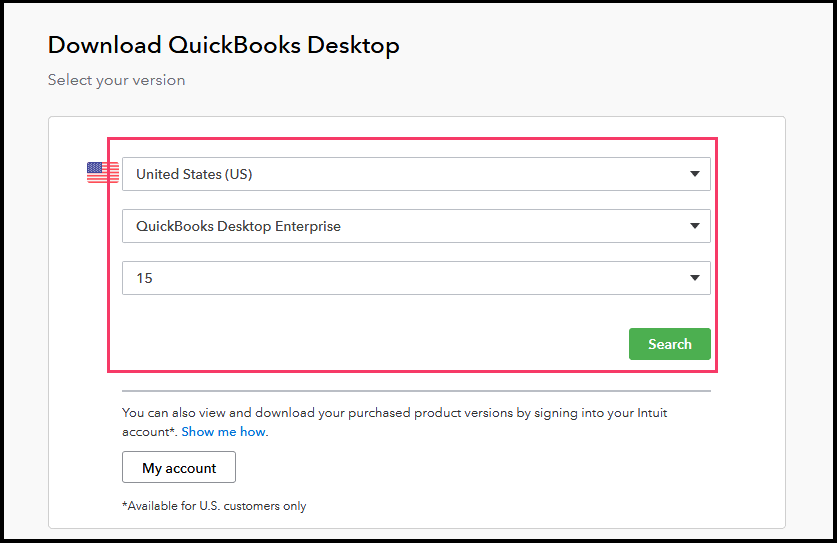Click the gray divider line below Search
The height and width of the screenshot is (543, 837).
pos(416,391)
